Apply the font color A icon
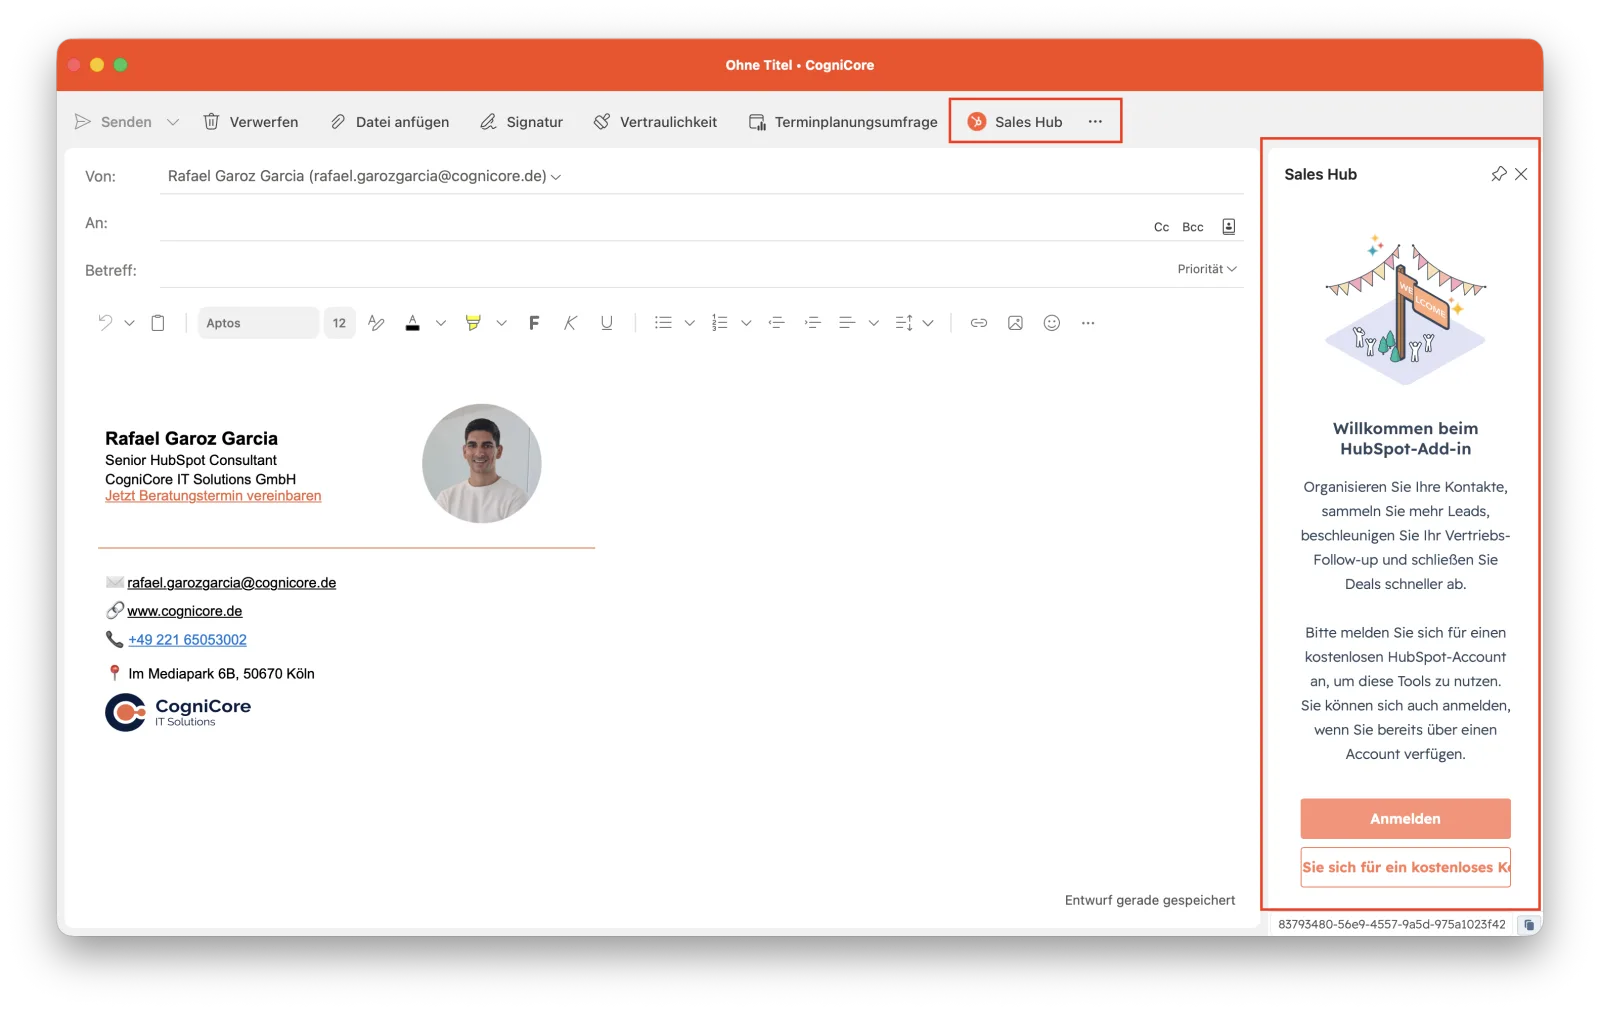1600x1011 pixels. (x=412, y=323)
